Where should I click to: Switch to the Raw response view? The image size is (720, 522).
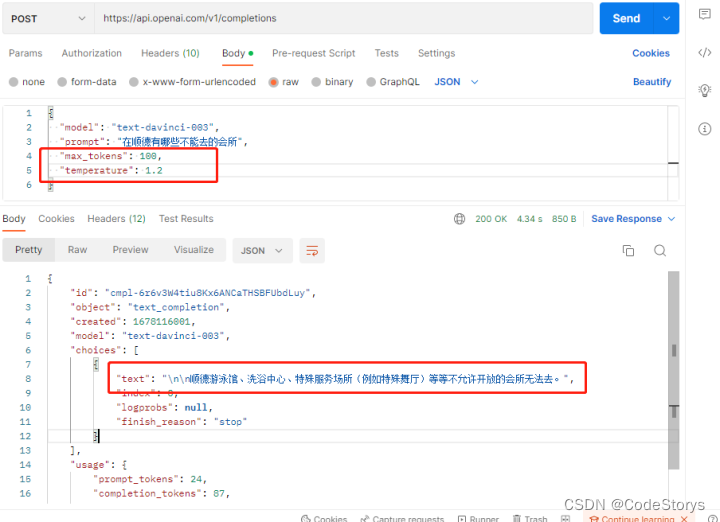click(77, 250)
